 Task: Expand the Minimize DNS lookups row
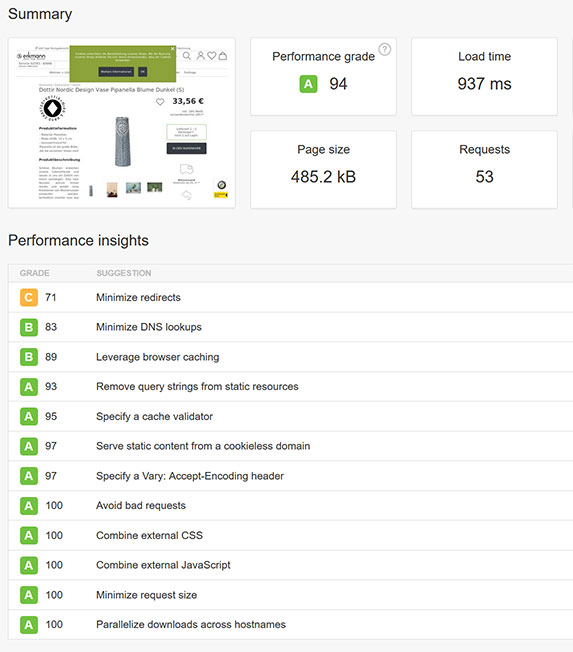290,327
